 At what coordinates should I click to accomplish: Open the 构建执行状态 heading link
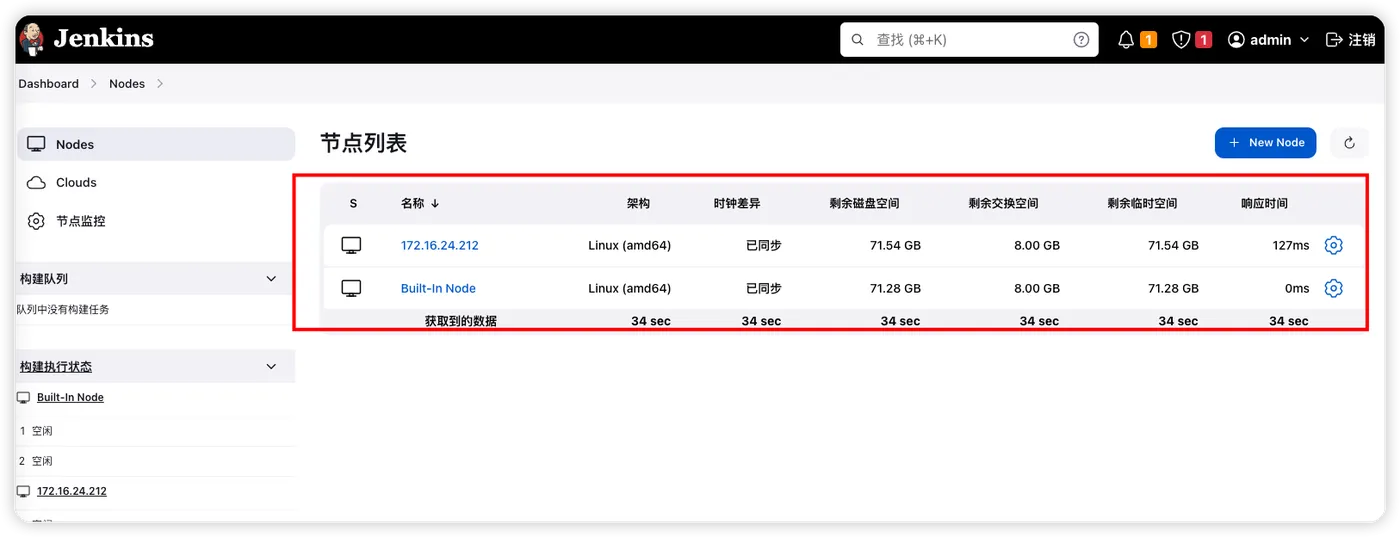point(56,367)
